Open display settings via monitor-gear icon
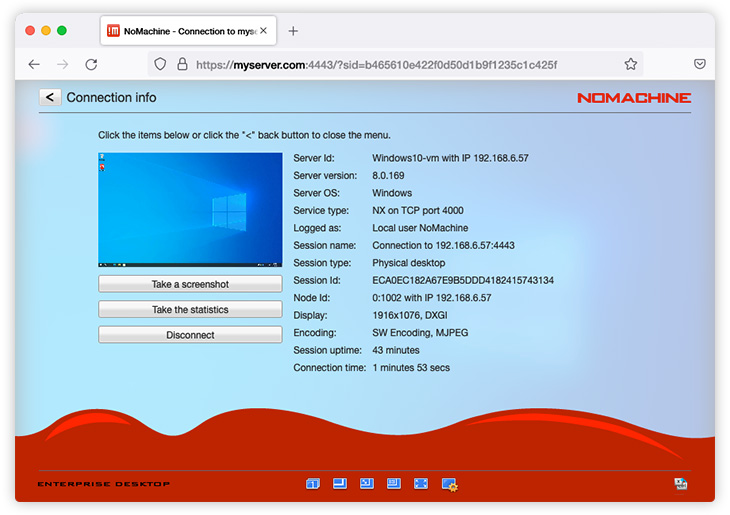 point(449,485)
